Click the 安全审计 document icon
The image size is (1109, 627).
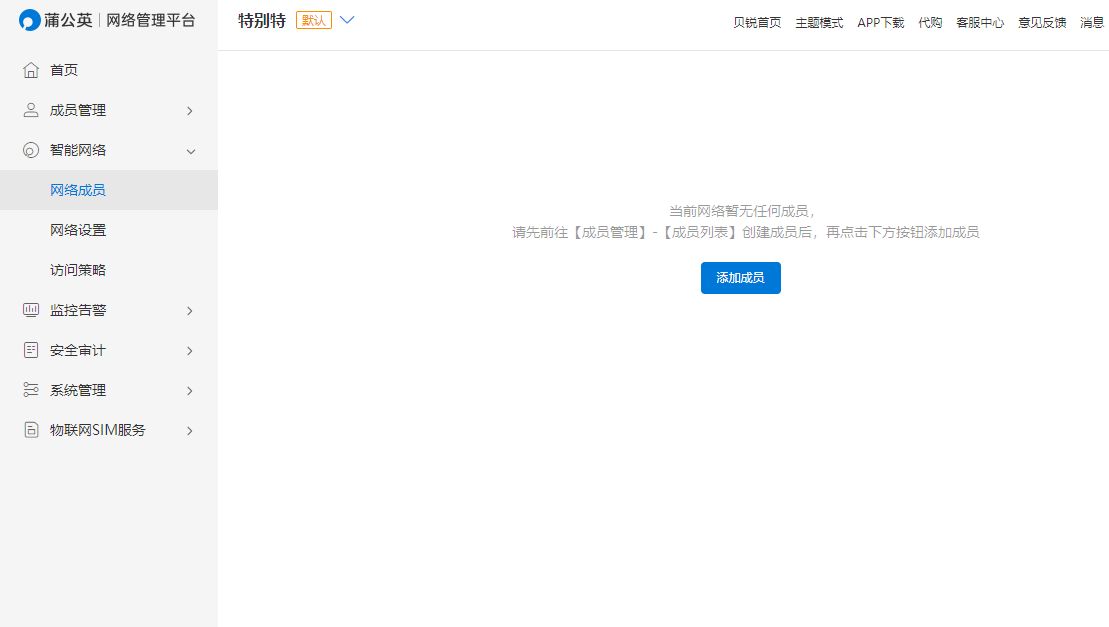point(31,350)
